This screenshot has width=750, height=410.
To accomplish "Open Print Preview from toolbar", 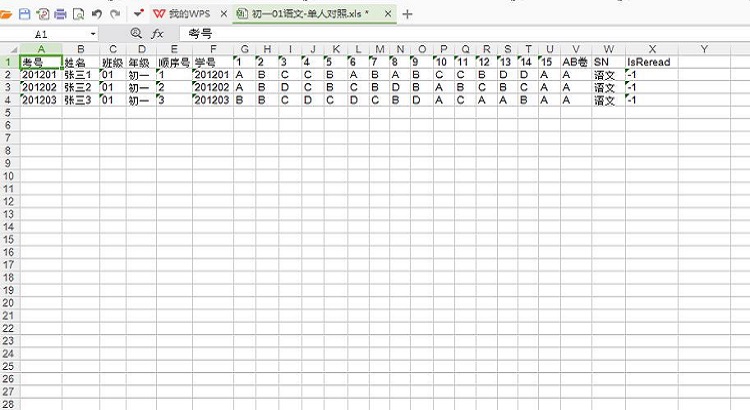I will click(x=77, y=14).
